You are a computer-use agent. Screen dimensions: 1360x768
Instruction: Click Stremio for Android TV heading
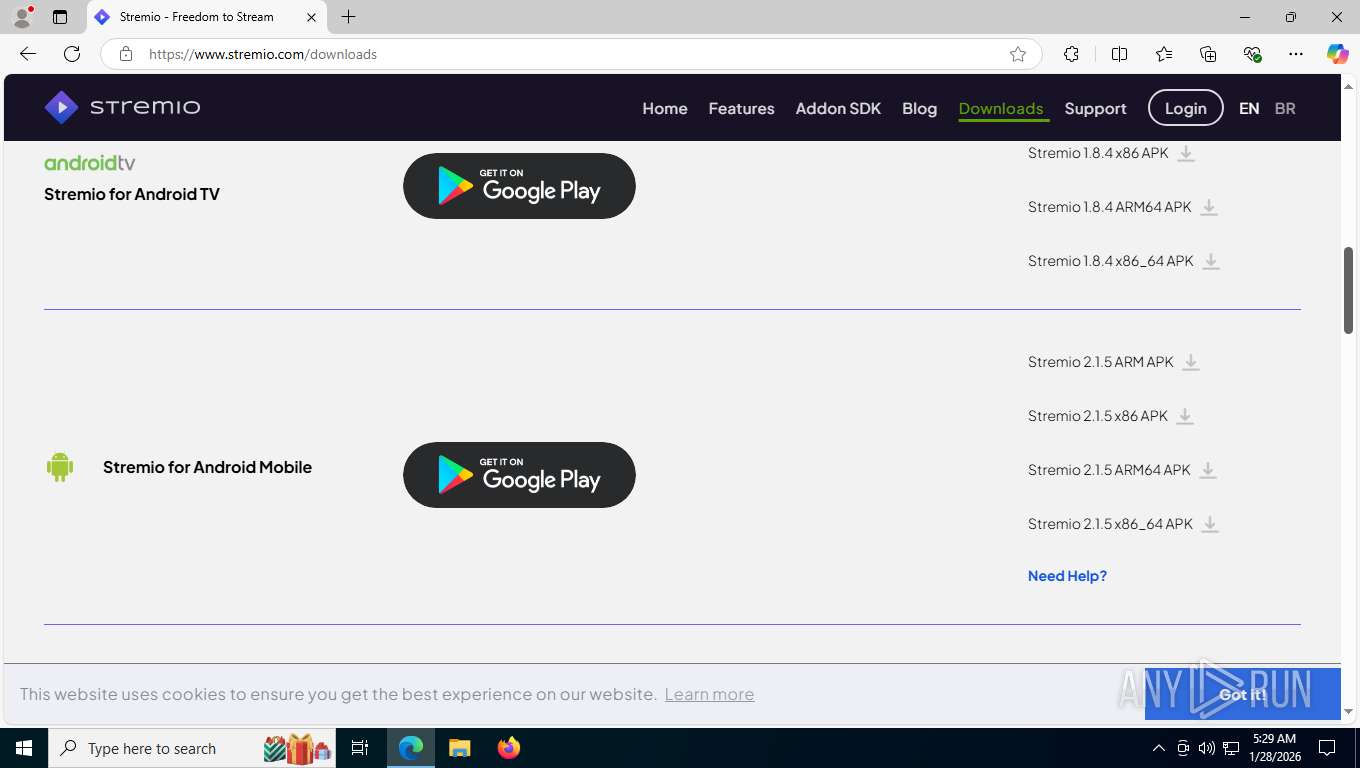click(132, 194)
